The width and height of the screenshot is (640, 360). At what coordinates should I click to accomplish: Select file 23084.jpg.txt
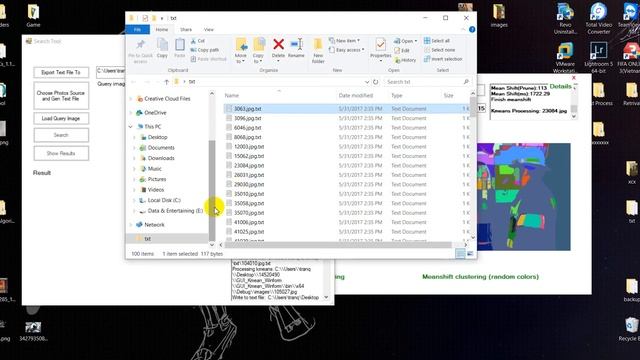click(x=249, y=166)
